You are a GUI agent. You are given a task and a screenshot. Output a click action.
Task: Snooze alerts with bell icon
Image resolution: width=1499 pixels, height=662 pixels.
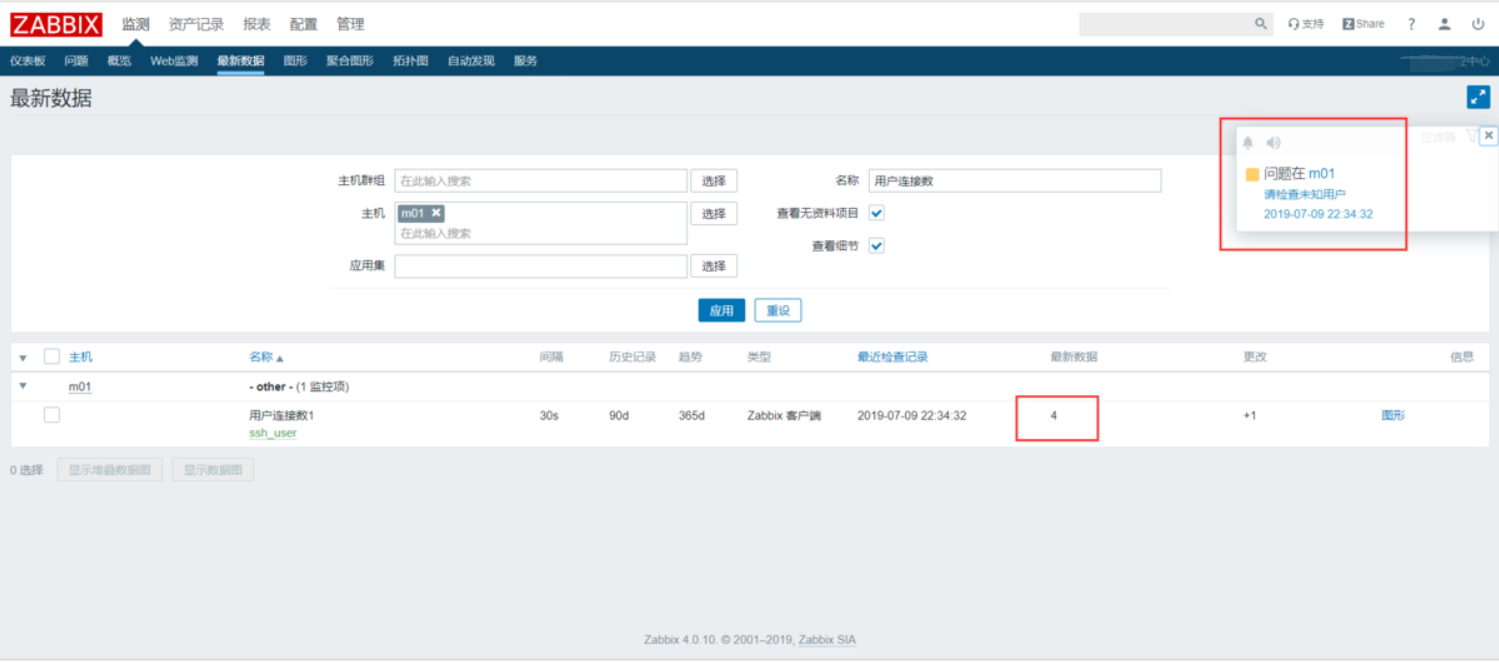[1248, 143]
